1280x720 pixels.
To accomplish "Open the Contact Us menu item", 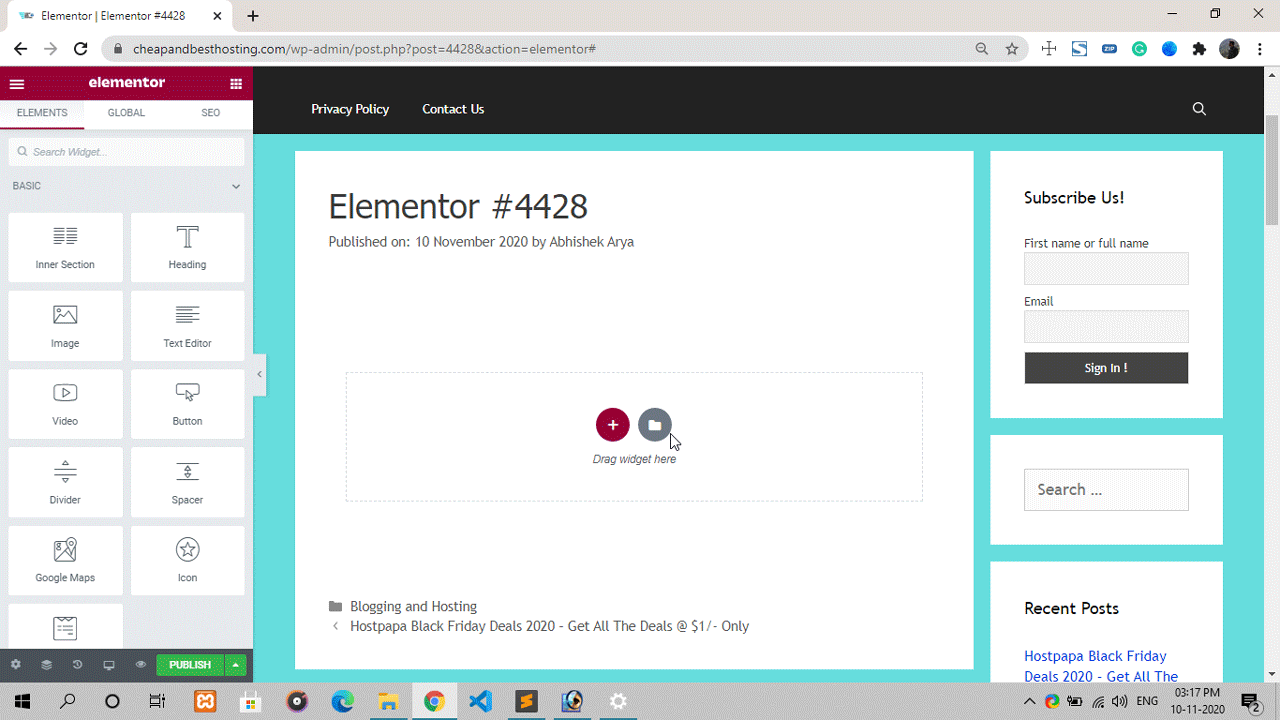I will pyautogui.click(x=453, y=109).
